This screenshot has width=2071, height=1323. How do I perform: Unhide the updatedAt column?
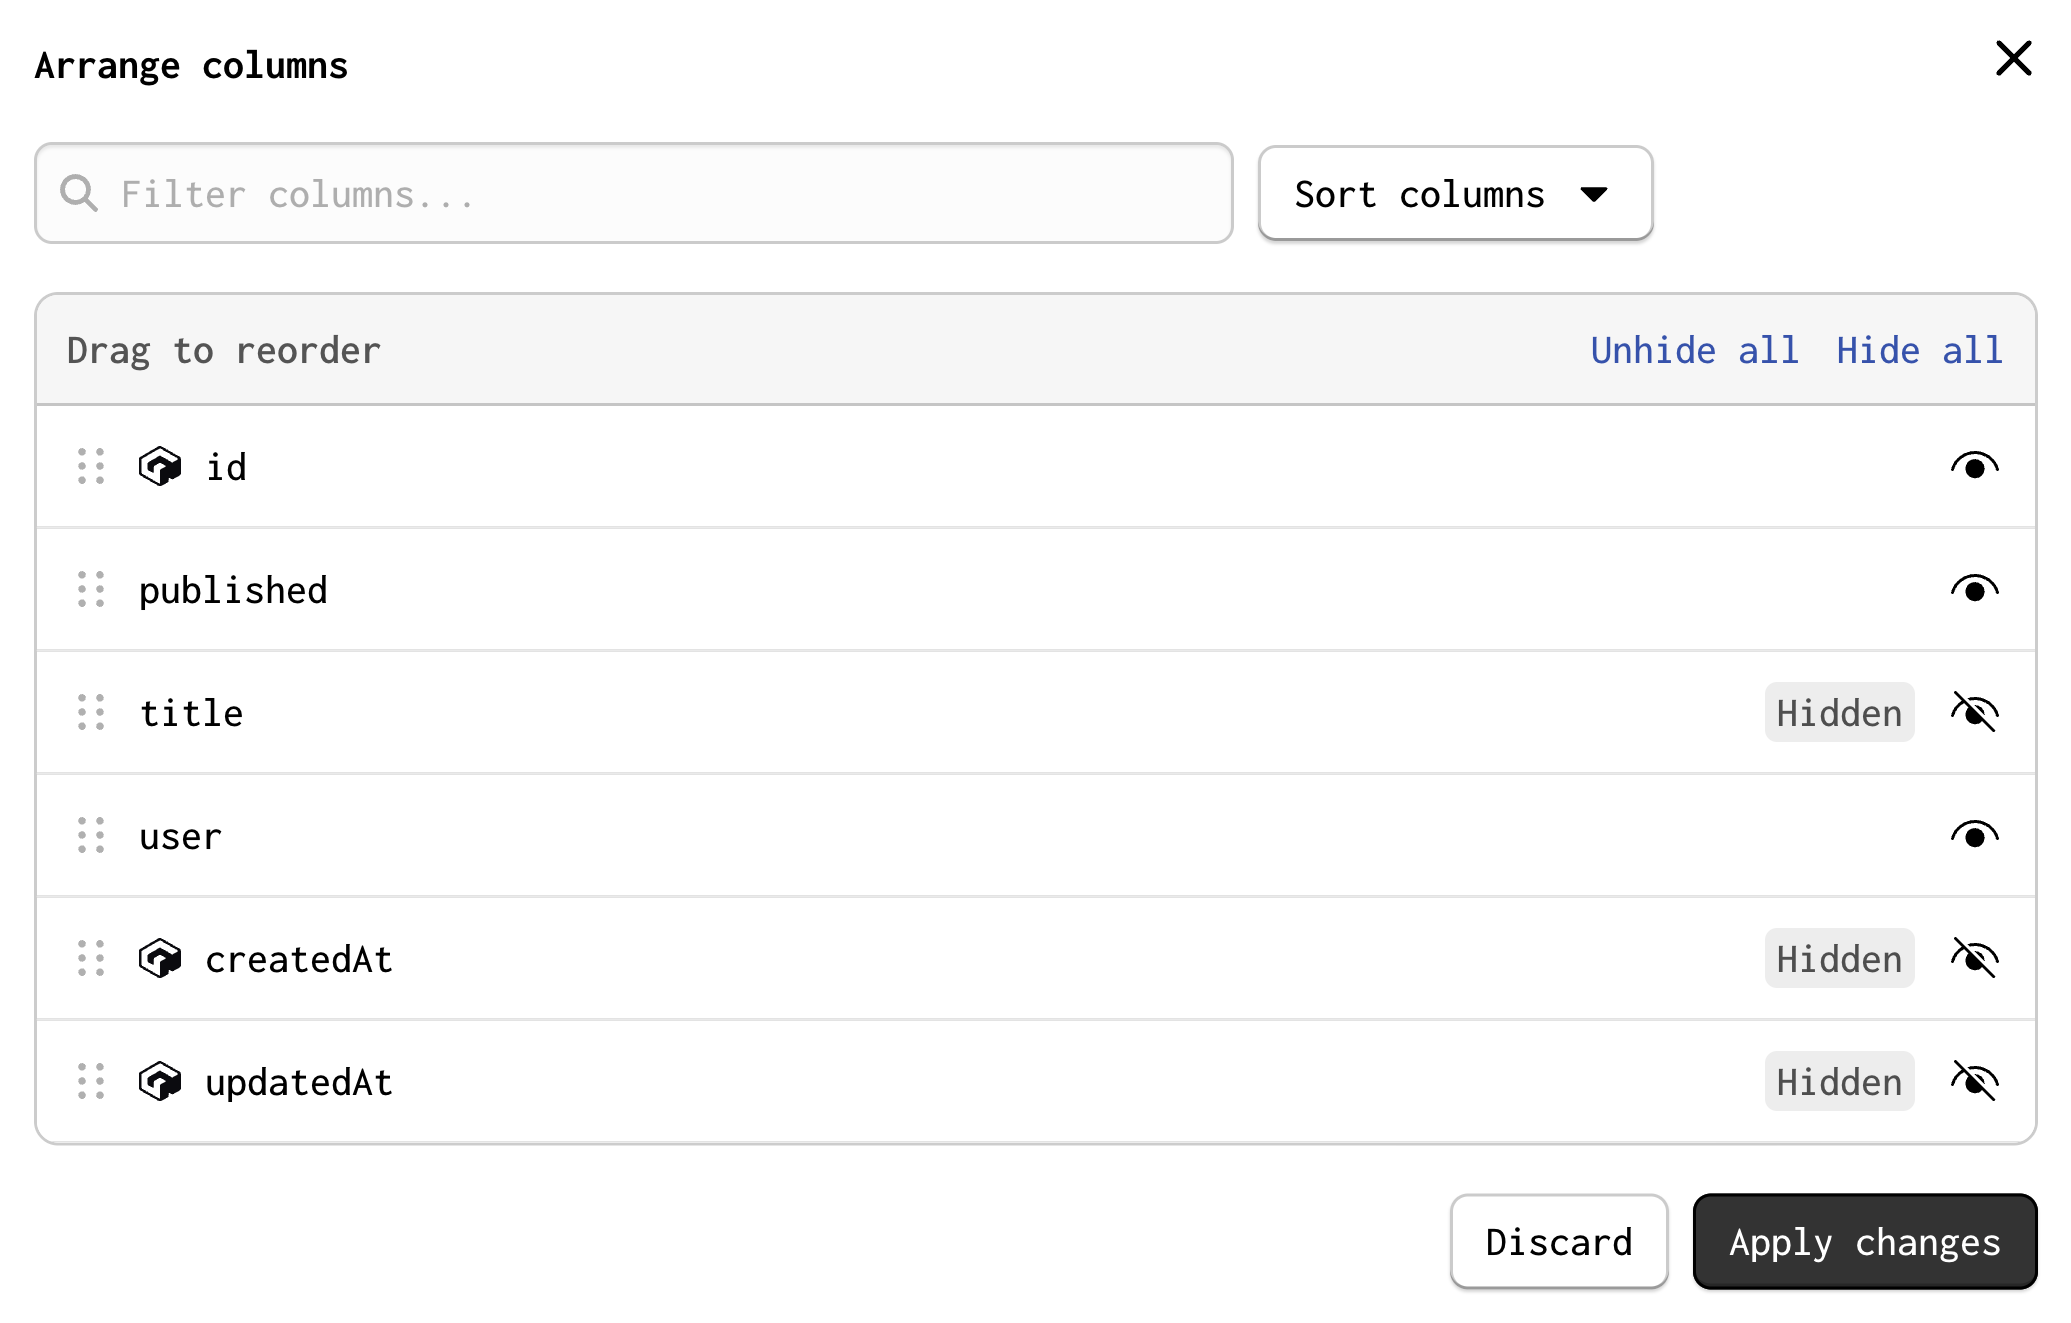point(1974,1082)
